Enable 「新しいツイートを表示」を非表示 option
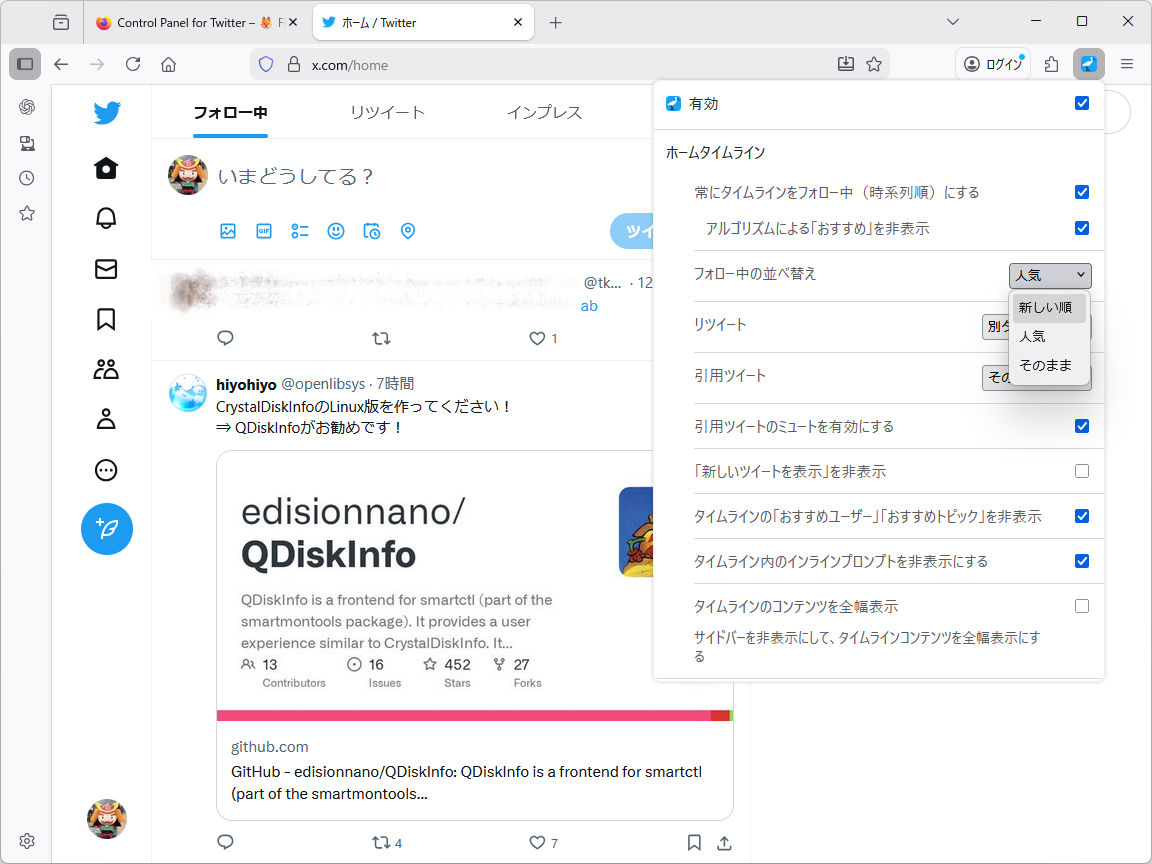Viewport: 1152px width, 864px height. click(1081, 471)
